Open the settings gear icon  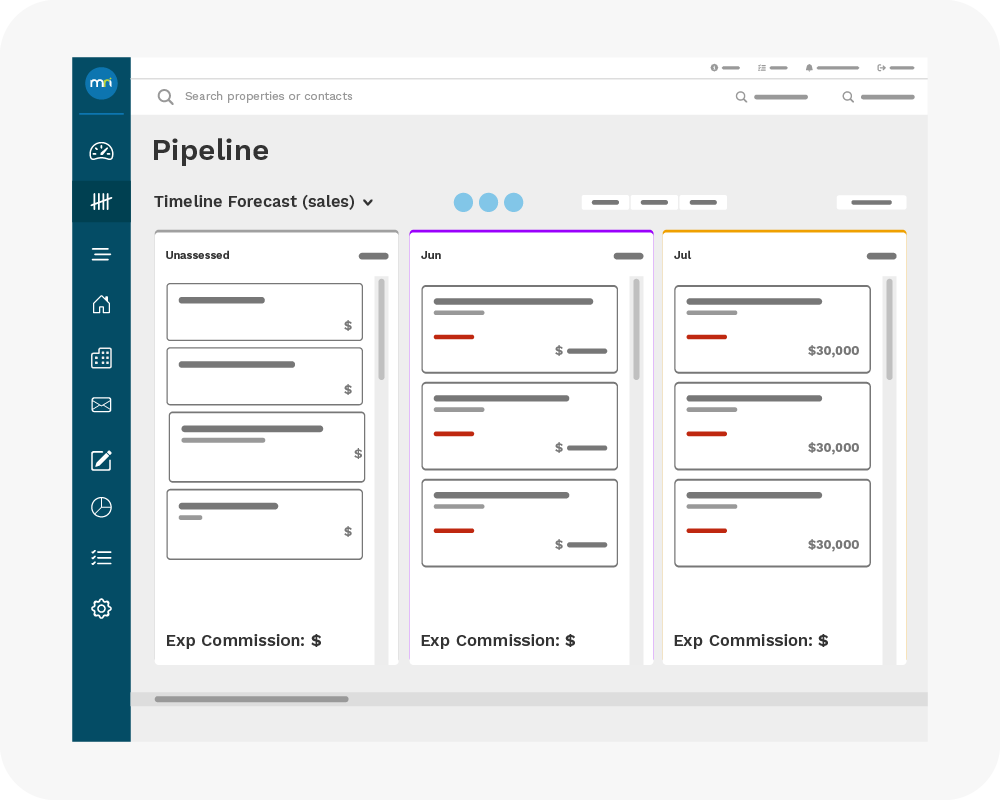pyautogui.click(x=101, y=608)
